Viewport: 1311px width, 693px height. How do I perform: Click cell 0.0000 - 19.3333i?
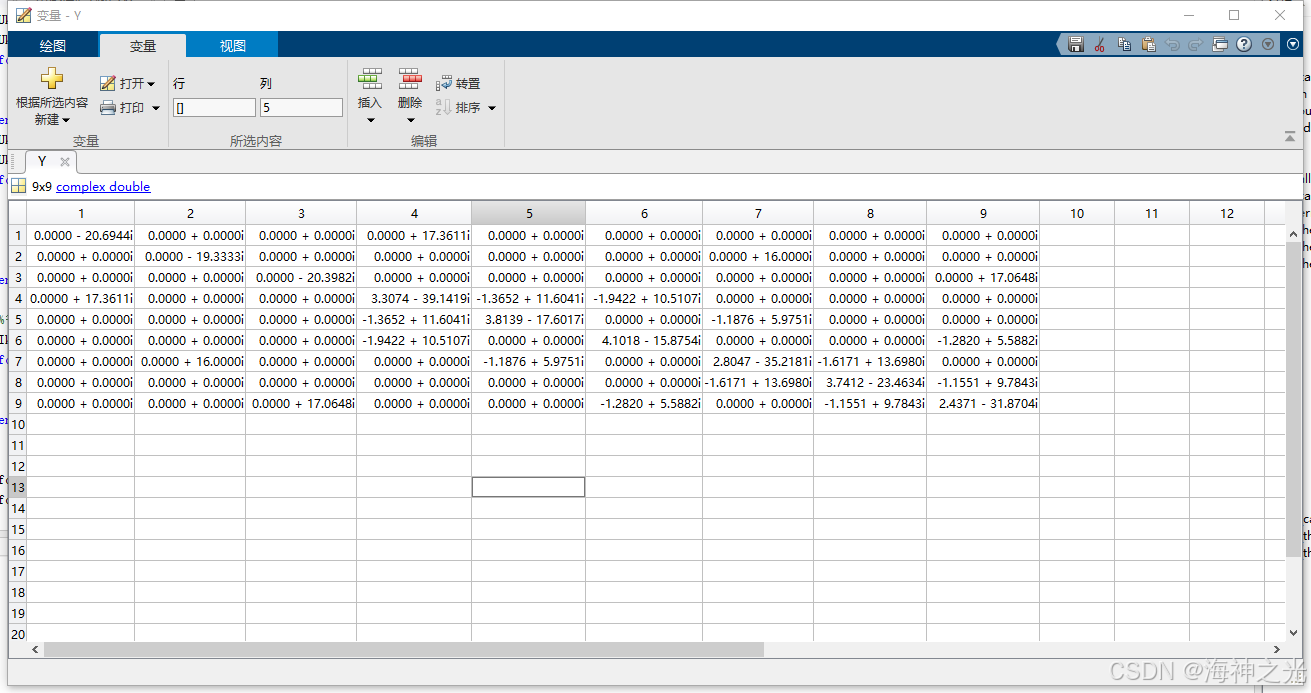(x=190, y=256)
